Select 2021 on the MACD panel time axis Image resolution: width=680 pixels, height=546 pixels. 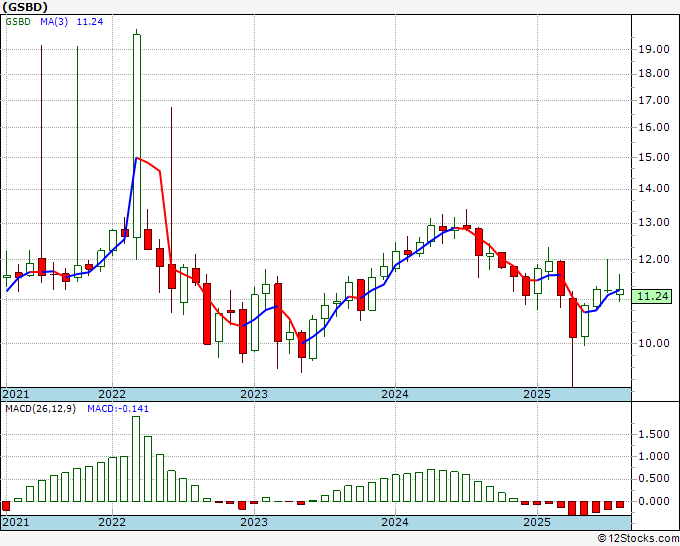pos(16,522)
